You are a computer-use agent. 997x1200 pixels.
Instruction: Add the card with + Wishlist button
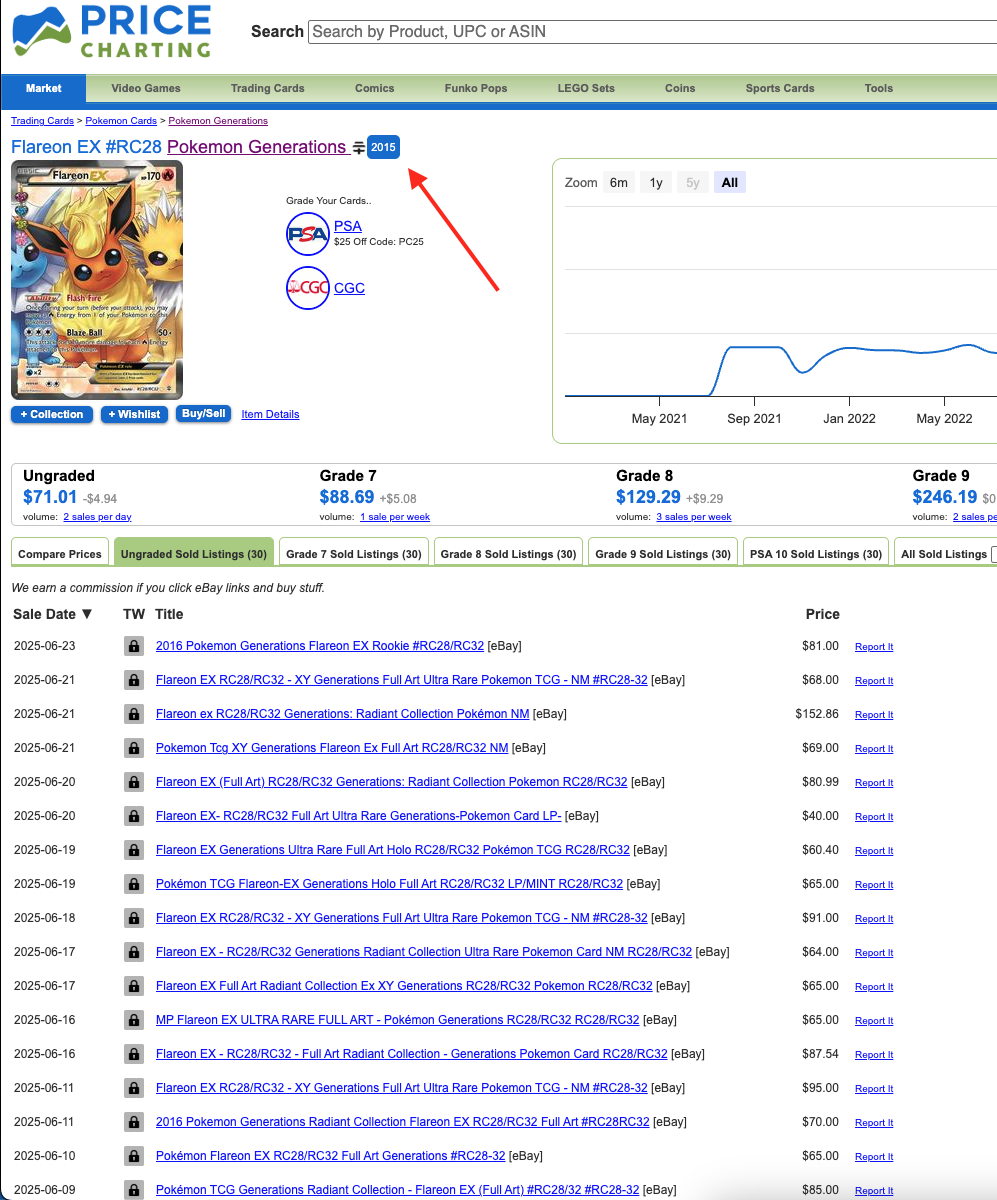pos(134,414)
